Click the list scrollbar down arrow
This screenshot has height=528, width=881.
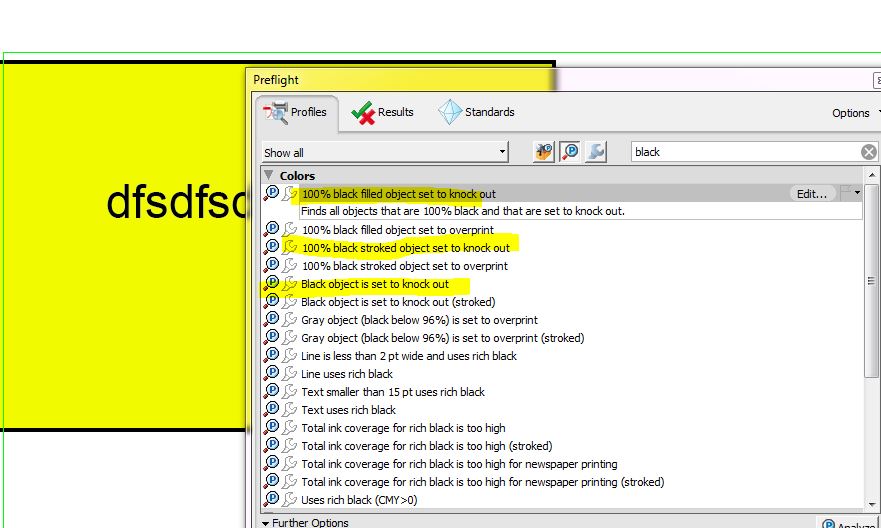[871, 504]
